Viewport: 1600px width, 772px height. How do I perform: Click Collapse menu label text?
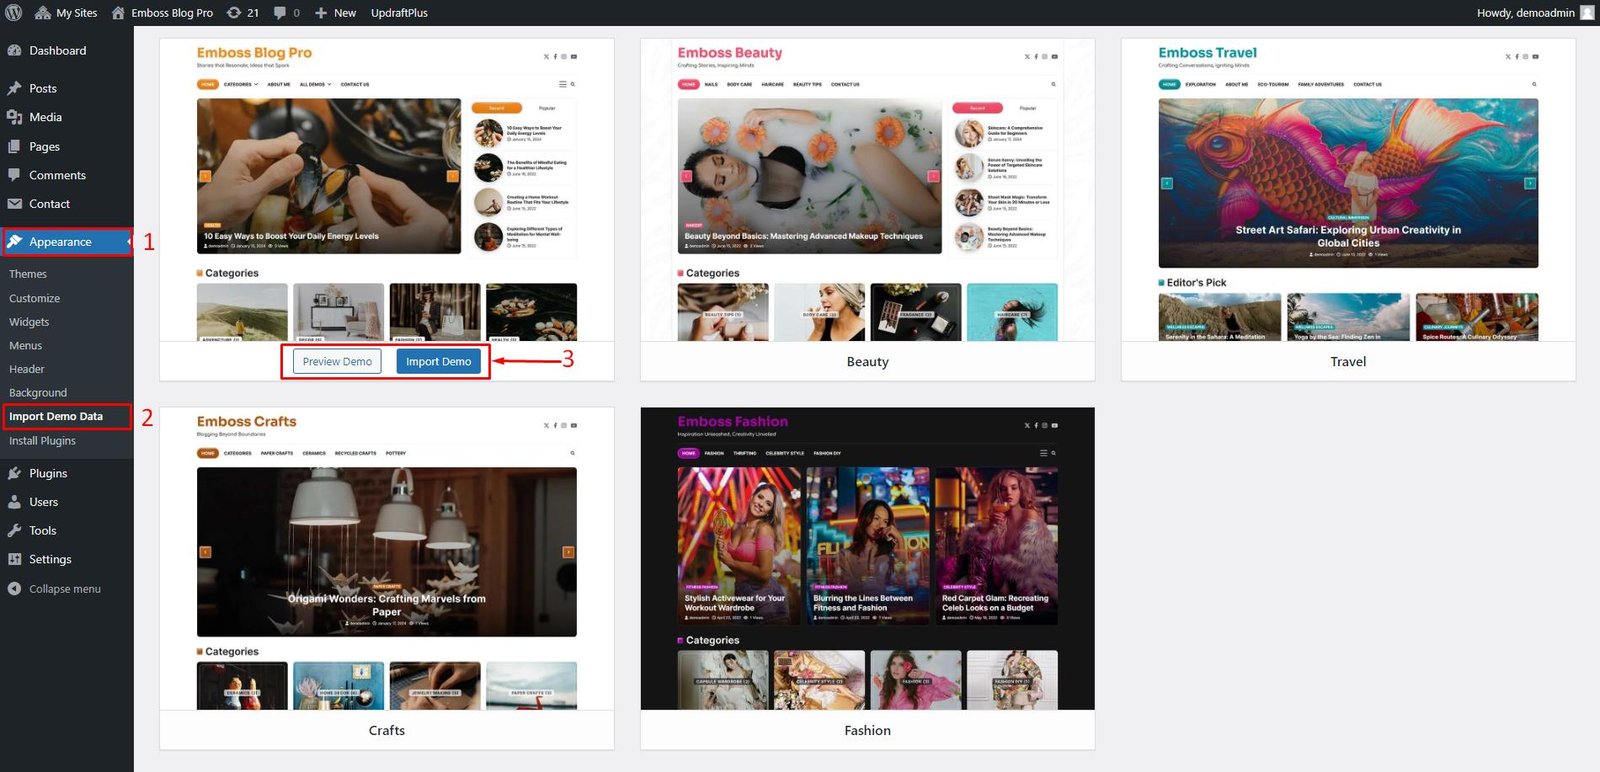tap(65, 589)
